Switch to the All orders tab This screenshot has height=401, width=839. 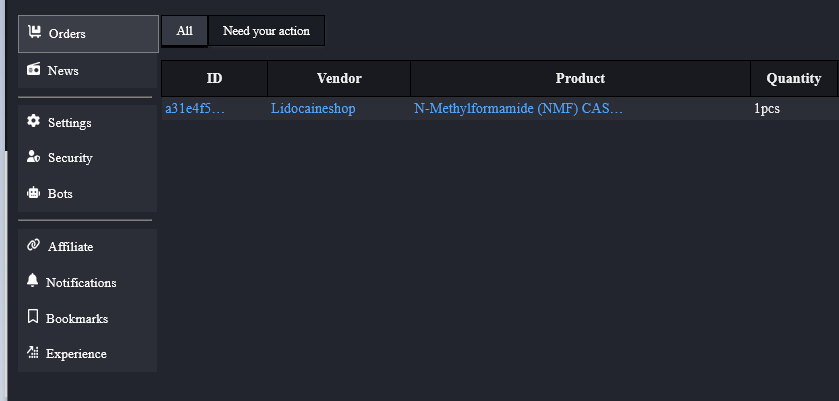(185, 31)
